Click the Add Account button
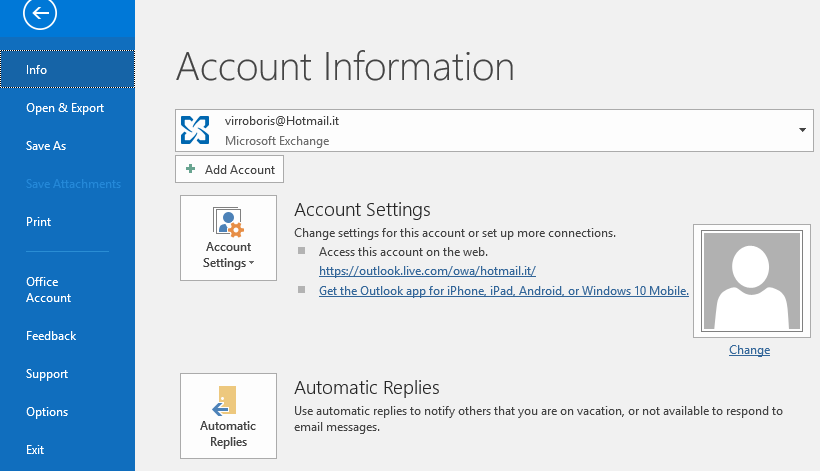Screen dimensions: 820x471 230,169
